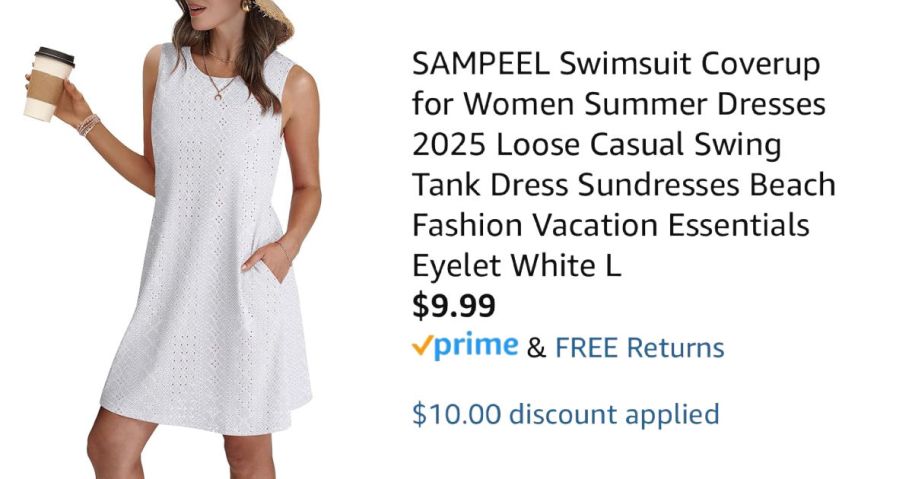Click 'for Women Summer Dresses' in the title
The width and height of the screenshot is (912, 479).
(x=619, y=104)
